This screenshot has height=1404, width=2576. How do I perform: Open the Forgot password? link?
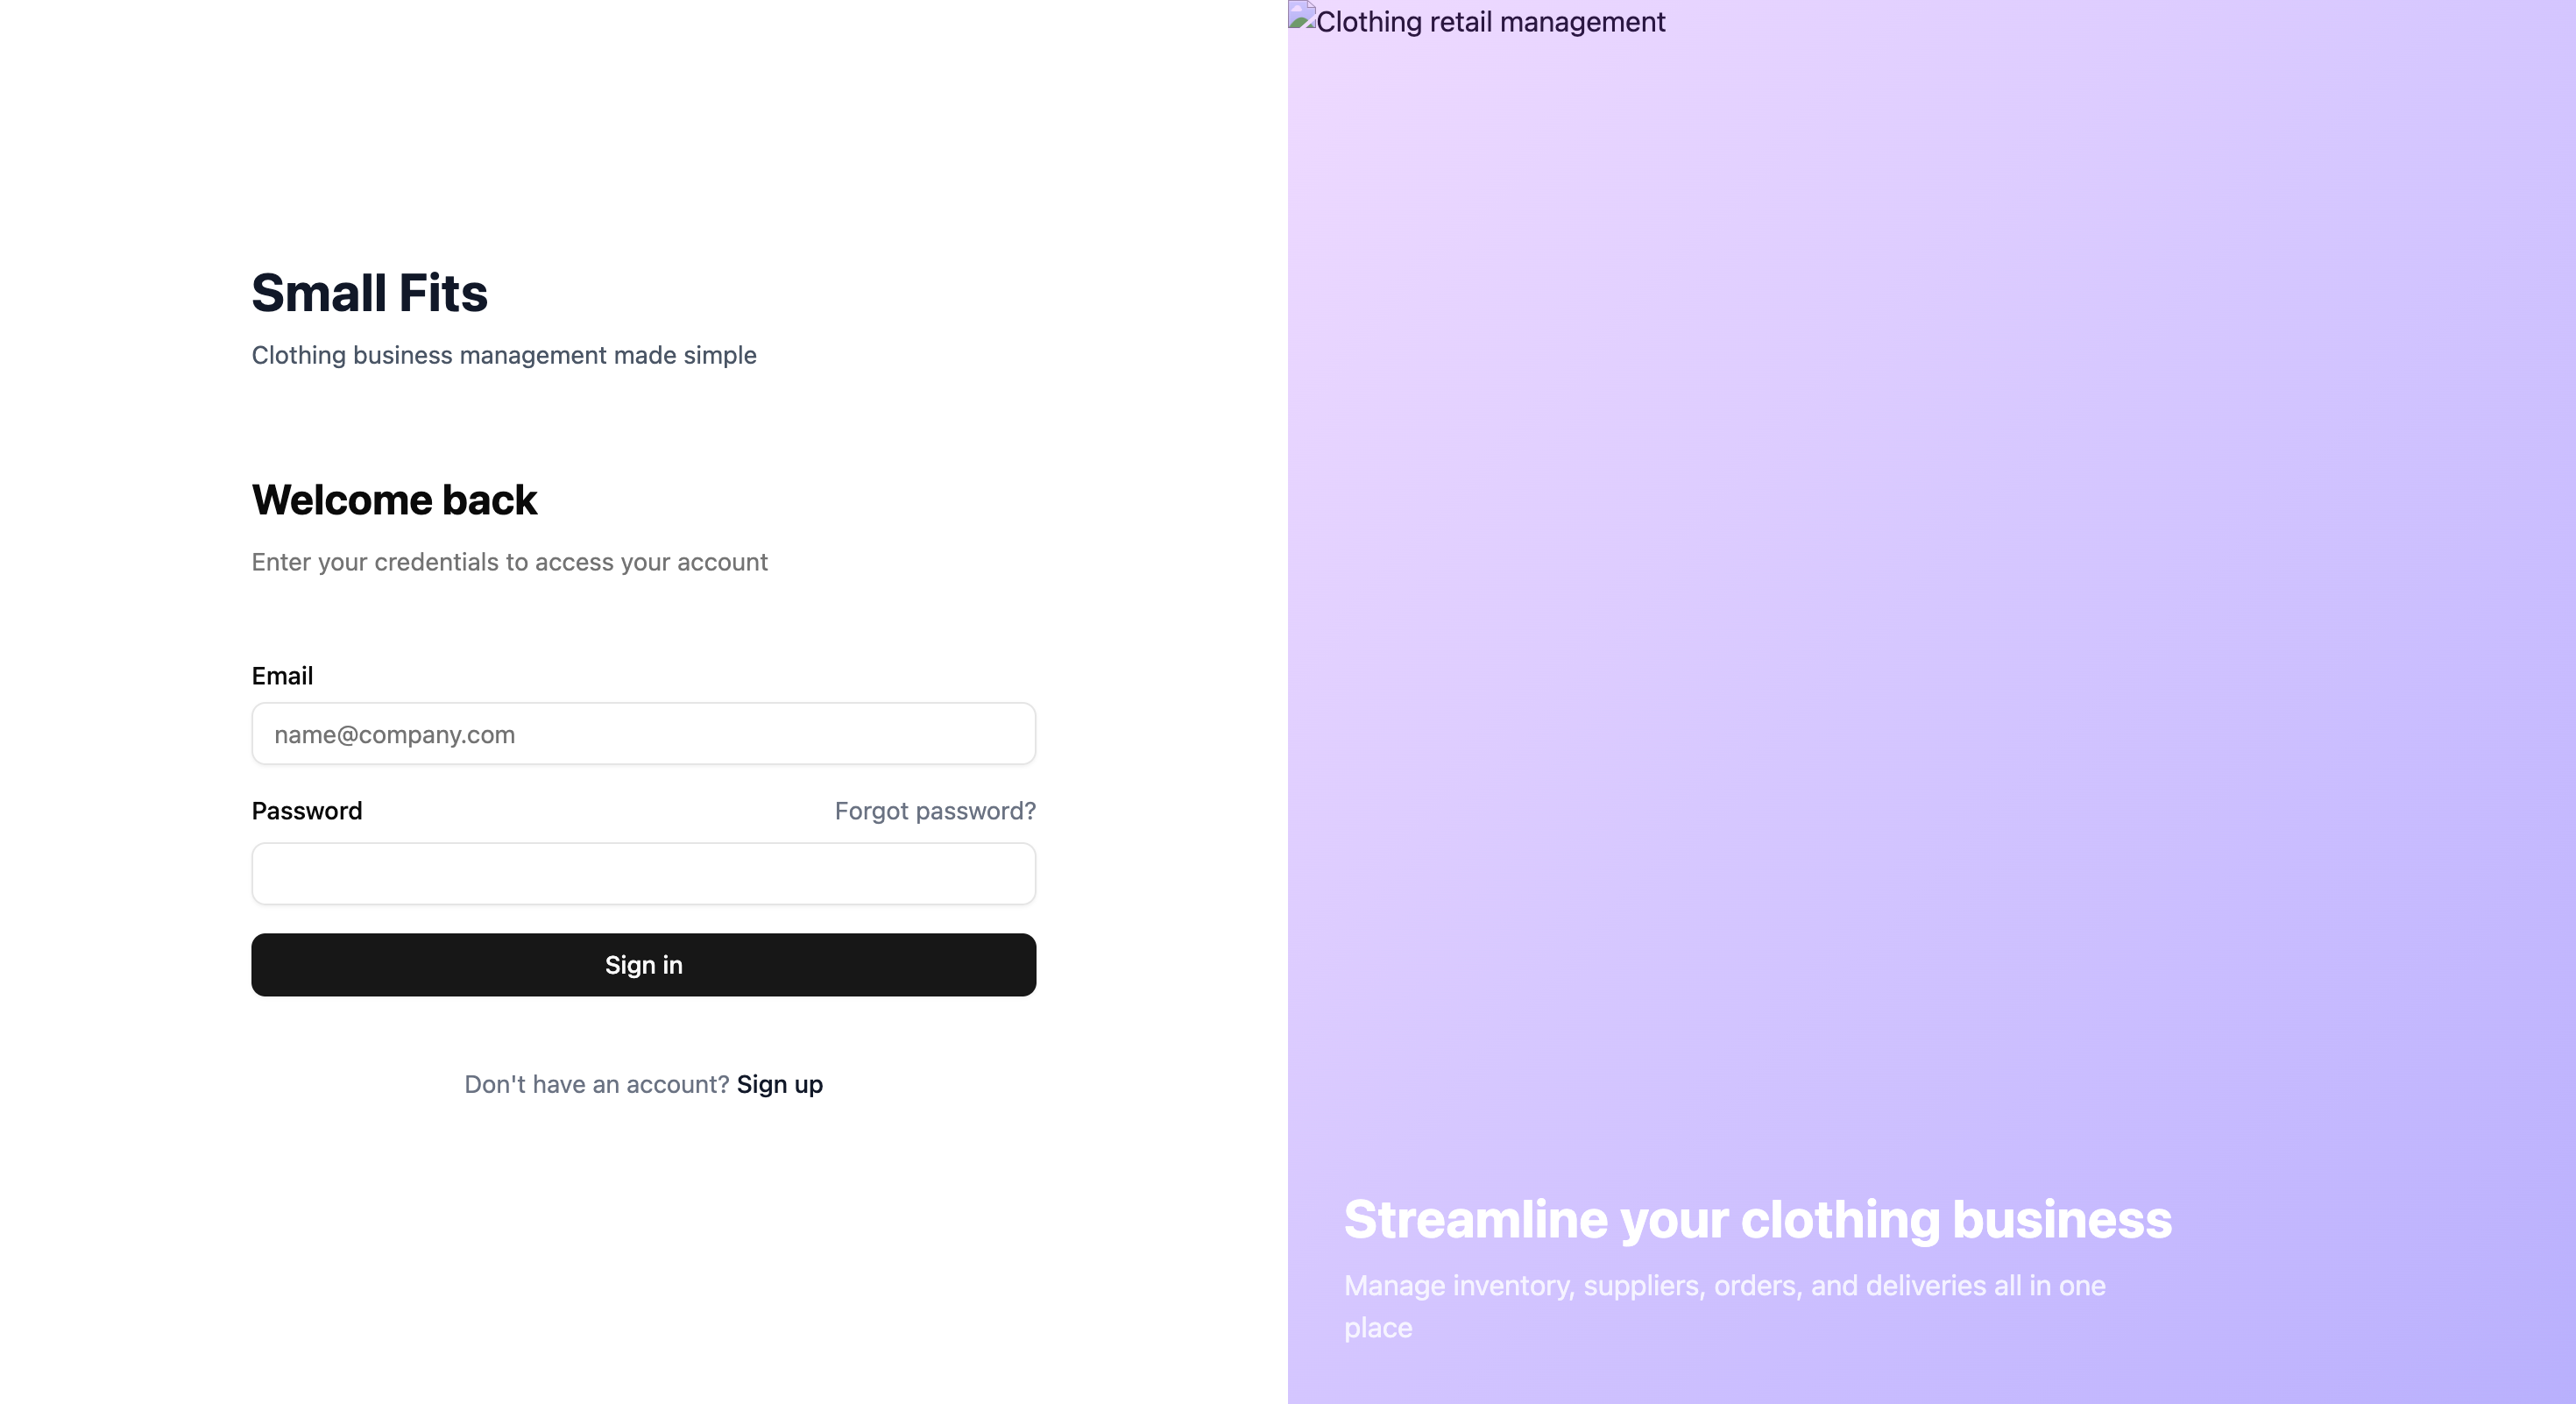[x=935, y=811]
